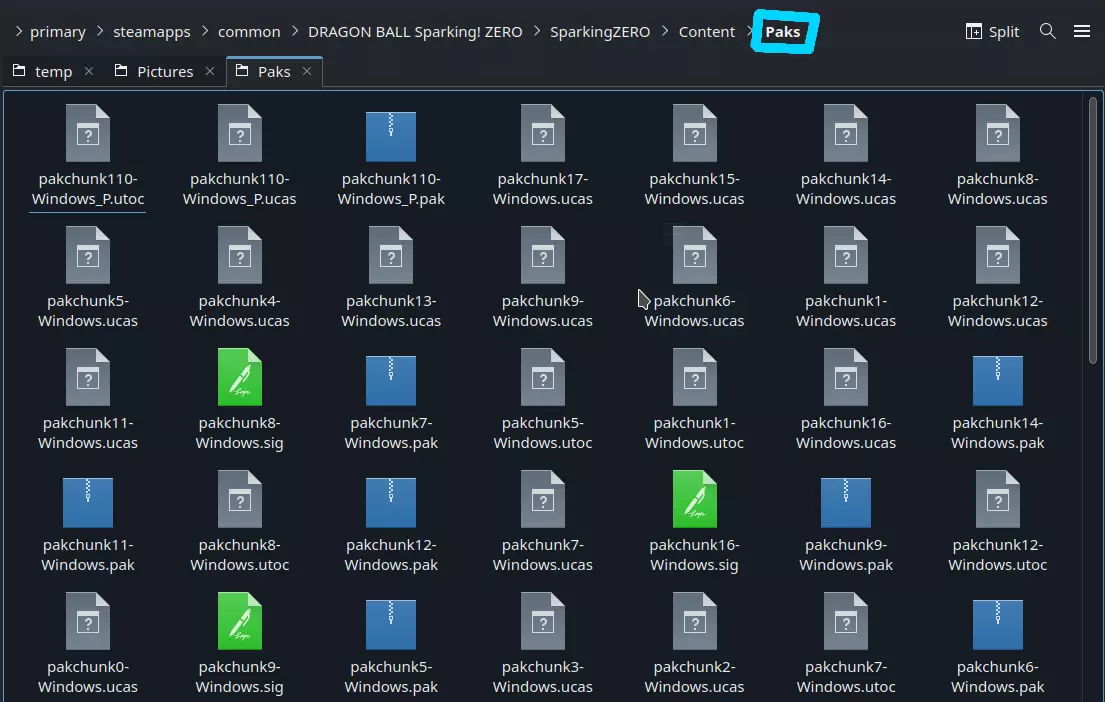Select pakchunk11-Windows.pak archive icon

tap(88, 503)
